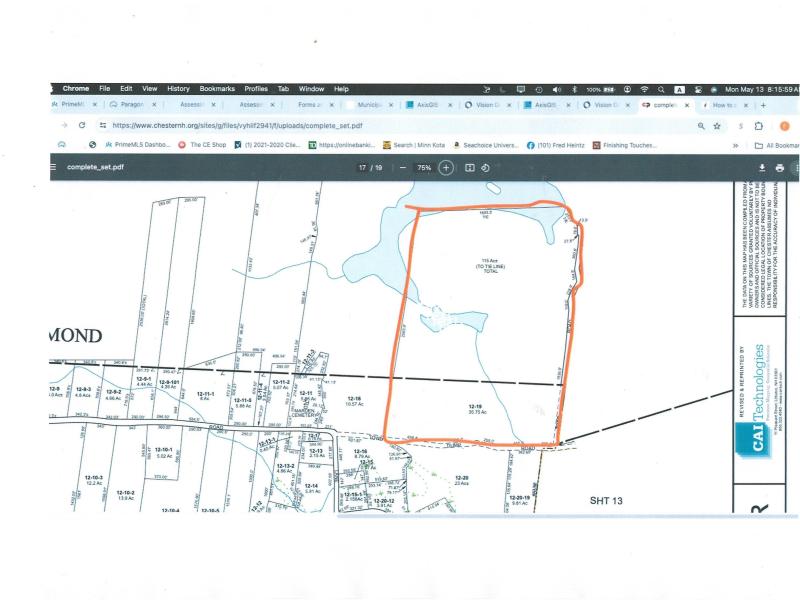Open the All Bookmarks folder

pyautogui.click(x=777, y=145)
